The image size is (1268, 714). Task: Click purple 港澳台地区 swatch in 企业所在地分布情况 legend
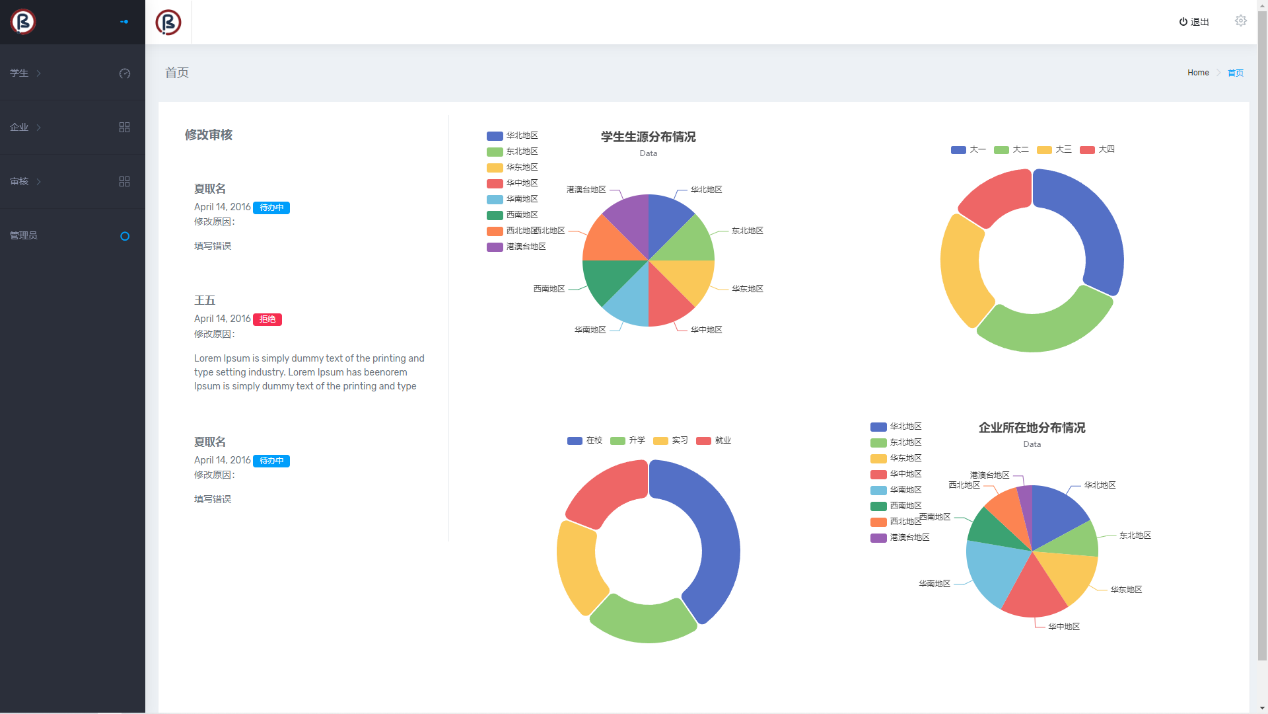point(878,537)
